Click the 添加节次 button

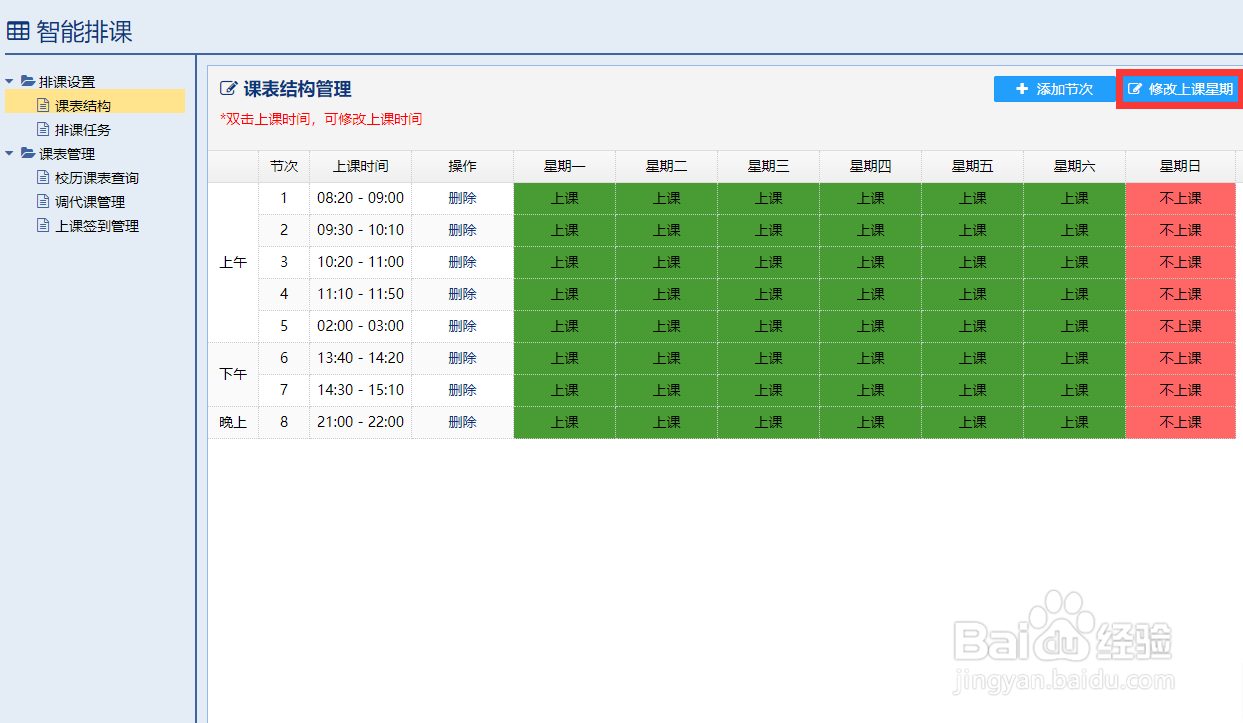[1055, 89]
